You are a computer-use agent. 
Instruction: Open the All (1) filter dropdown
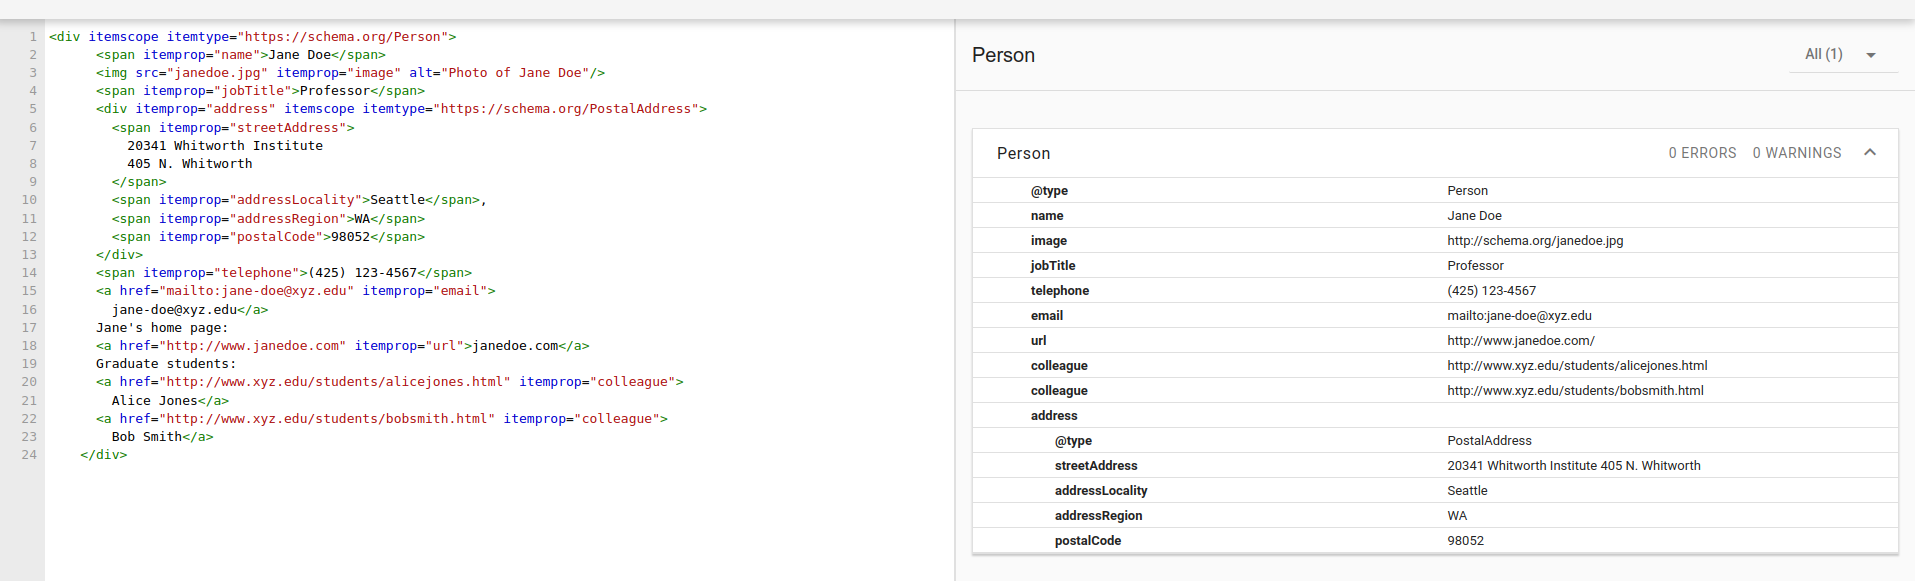pos(1843,55)
